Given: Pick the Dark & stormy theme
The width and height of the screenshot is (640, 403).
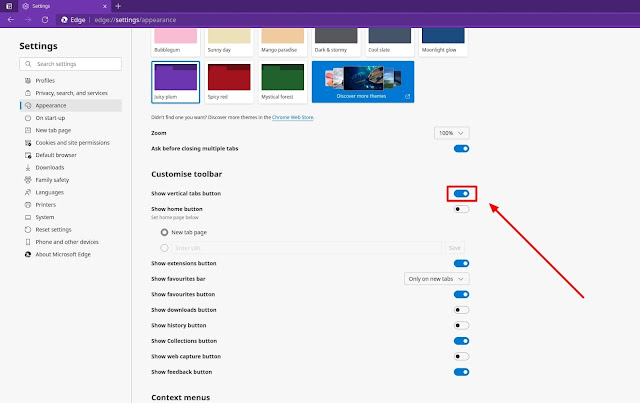Looking at the screenshot, I should pyautogui.click(x=336, y=41).
